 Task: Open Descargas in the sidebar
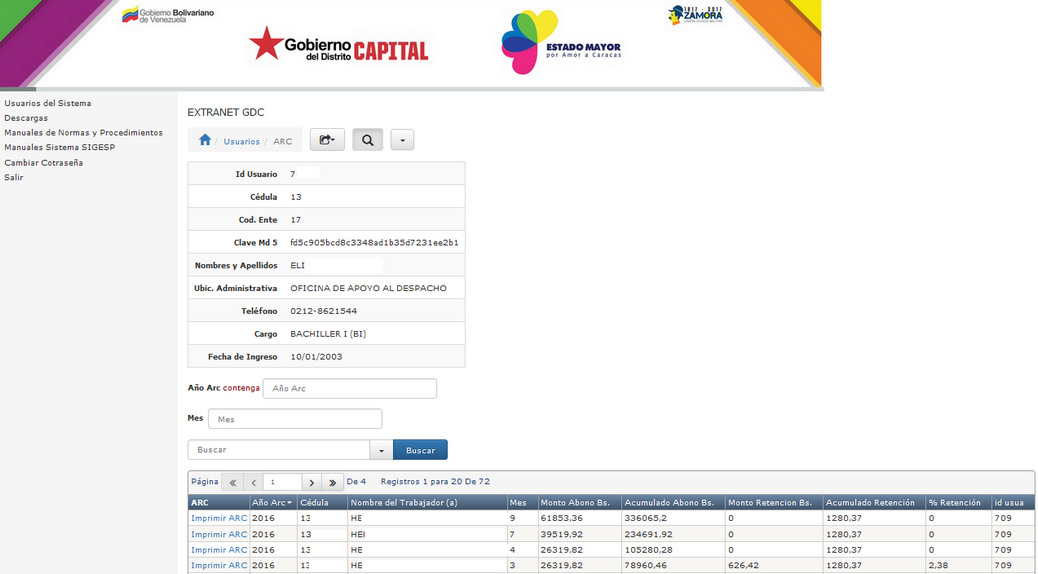tap(26, 118)
